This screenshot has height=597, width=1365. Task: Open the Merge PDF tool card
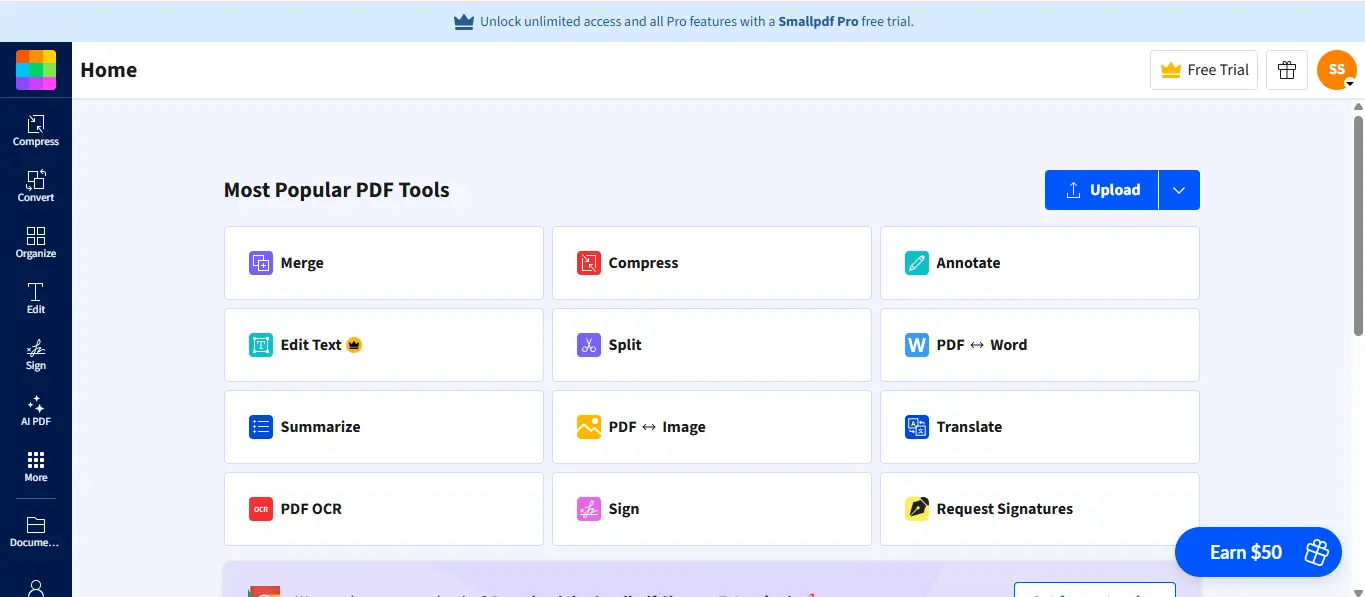[384, 263]
